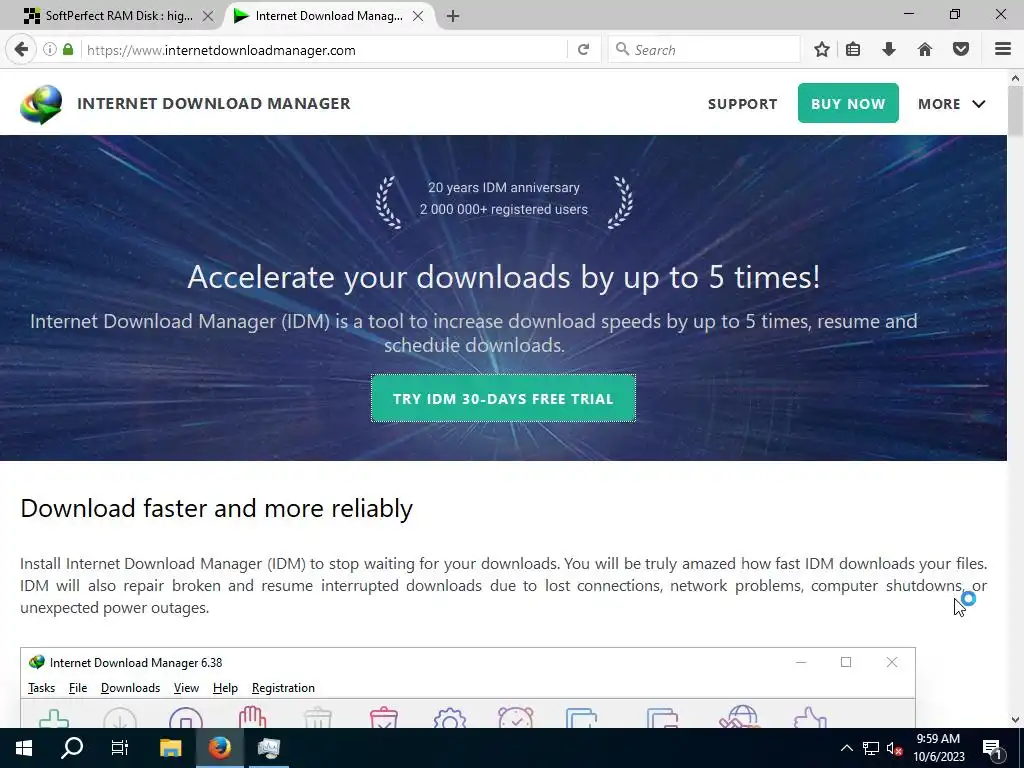Click the BUY NOW button
Viewport: 1024px width, 768px height.
click(x=848, y=103)
